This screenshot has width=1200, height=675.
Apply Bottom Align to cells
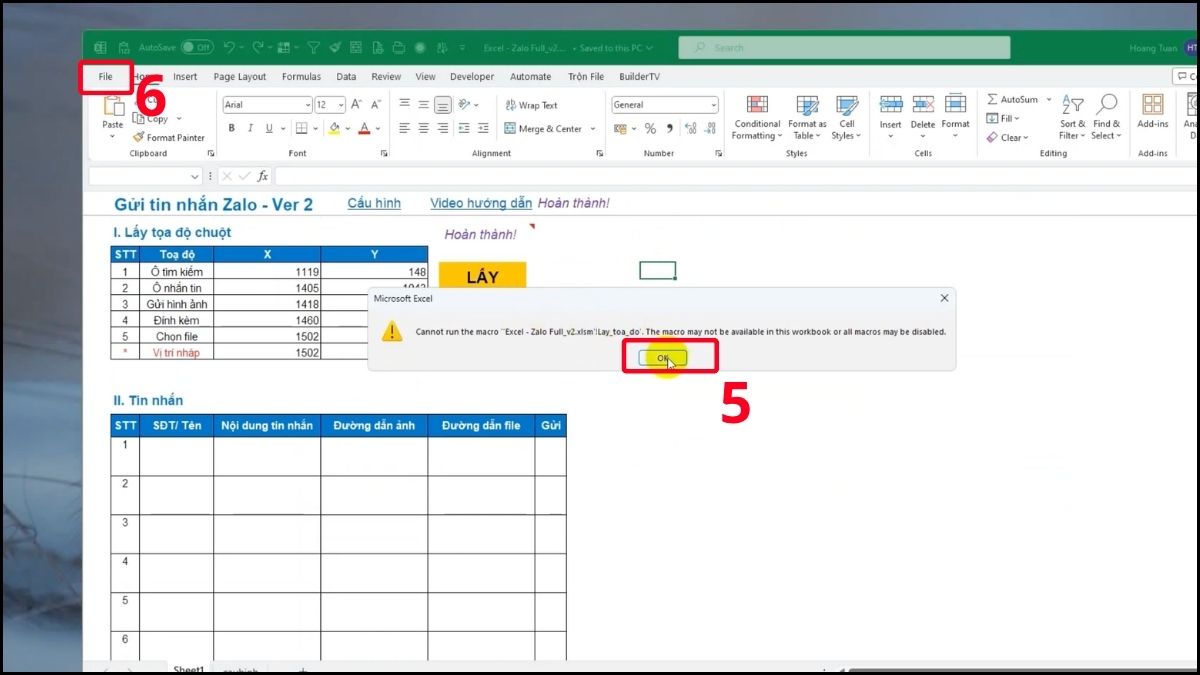click(x=442, y=105)
